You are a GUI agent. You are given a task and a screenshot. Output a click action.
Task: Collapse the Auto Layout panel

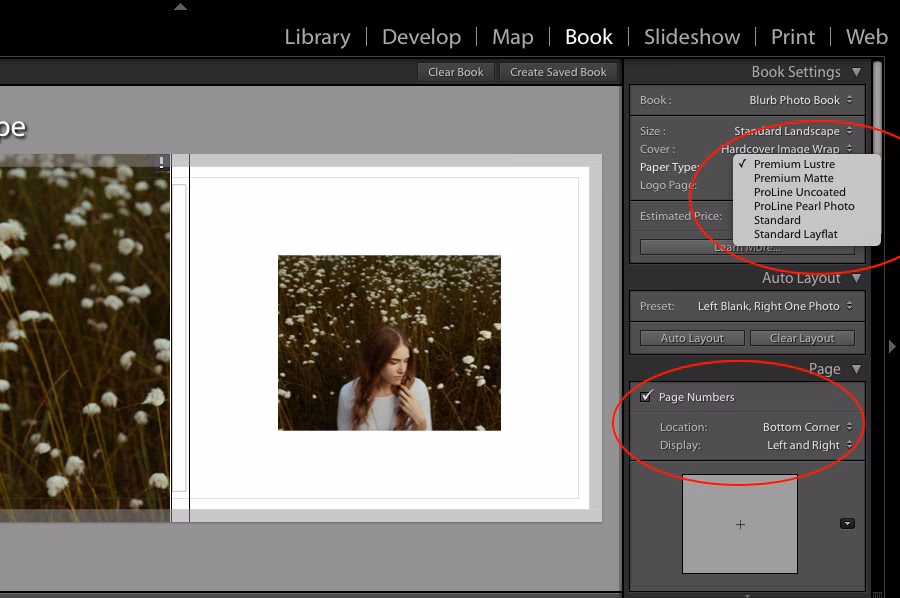pos(857,278)
